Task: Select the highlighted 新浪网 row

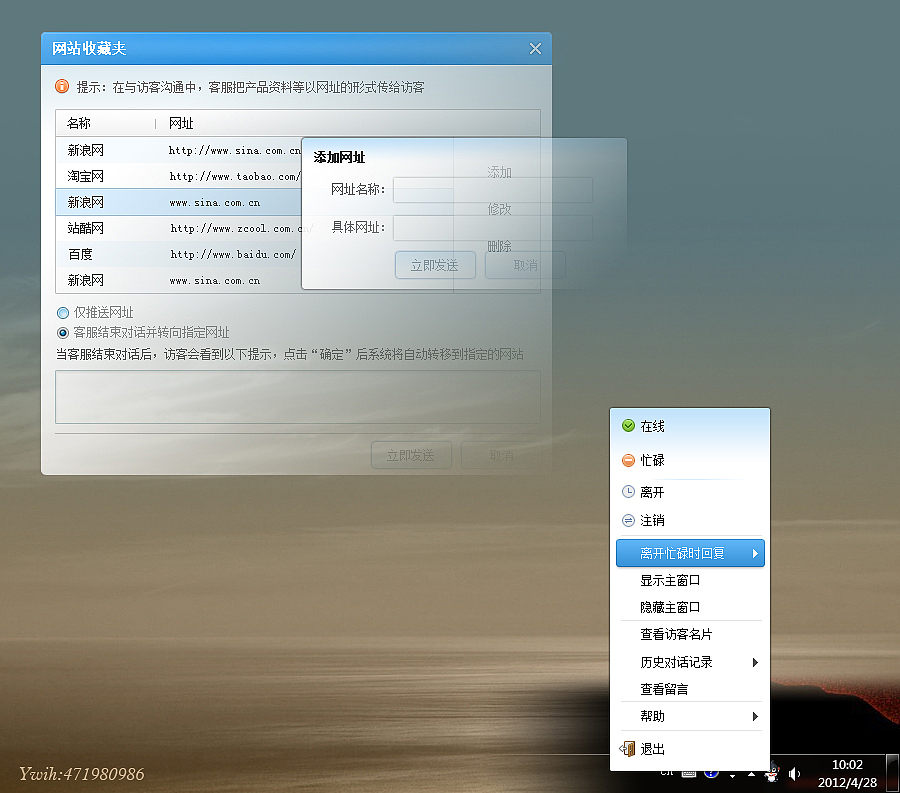Action: point(179,202)
